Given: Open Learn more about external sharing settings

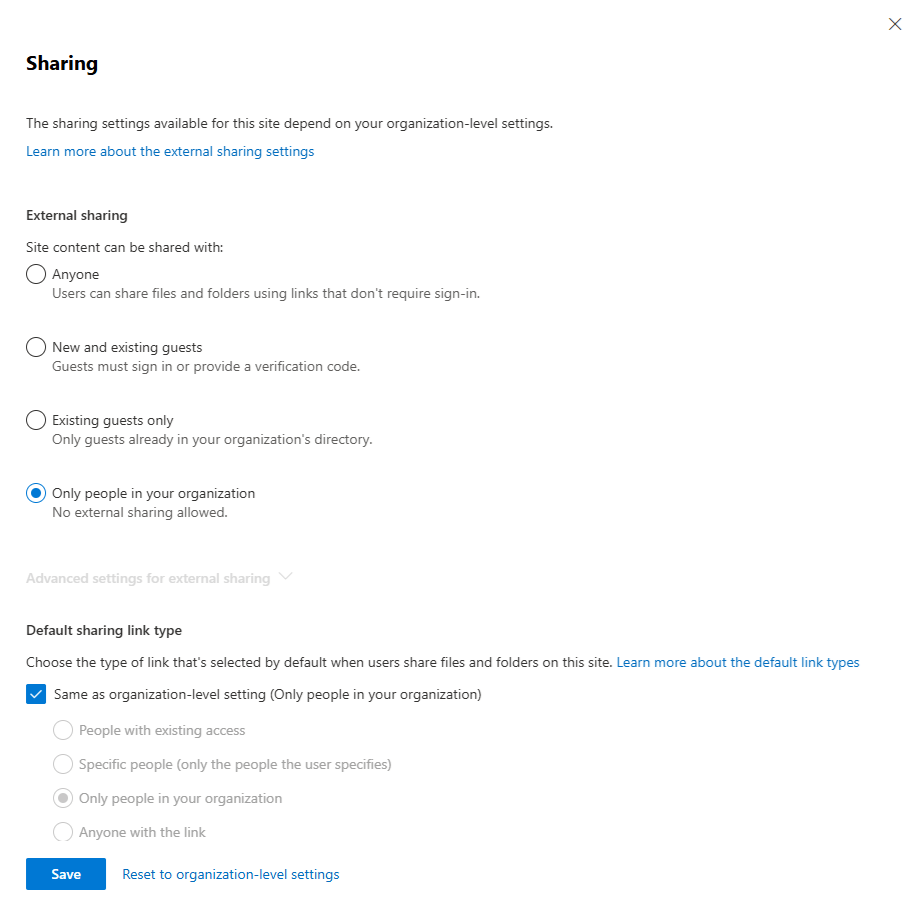Looking at the screenshot, I should 170,151.
